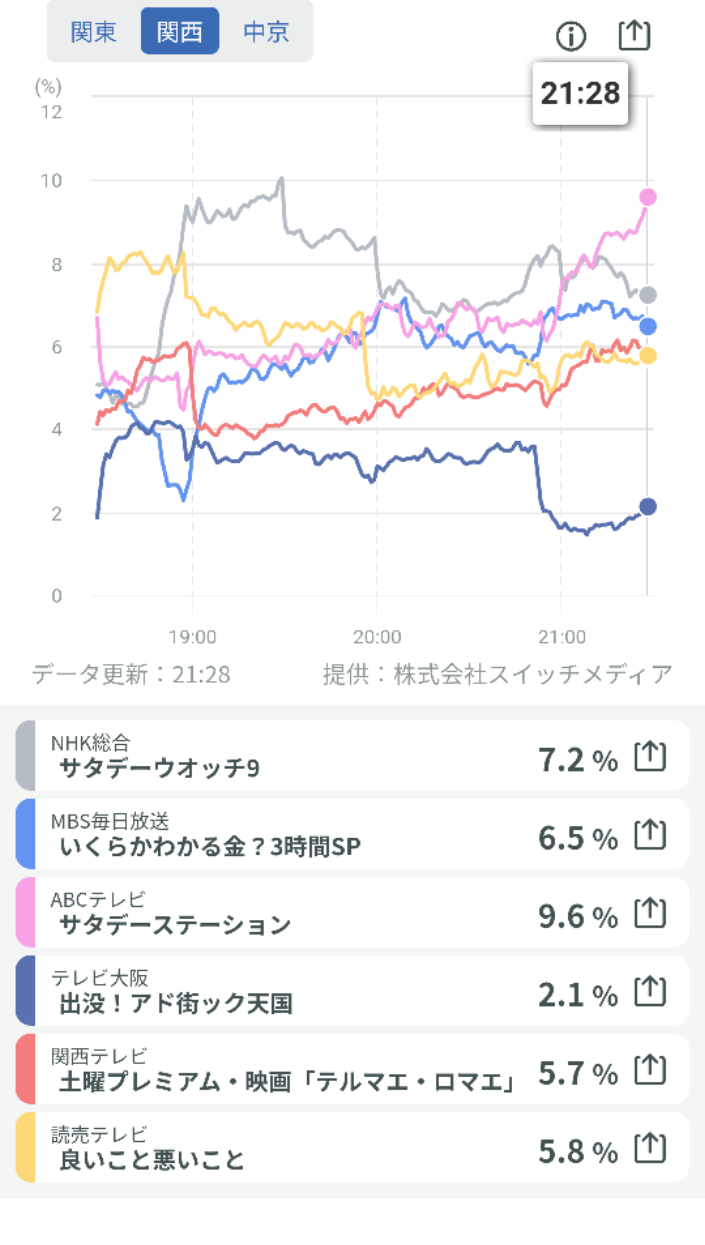The image size is (705, 1245).
Task: Select the 関西 region tab
Action: (180, 31)
